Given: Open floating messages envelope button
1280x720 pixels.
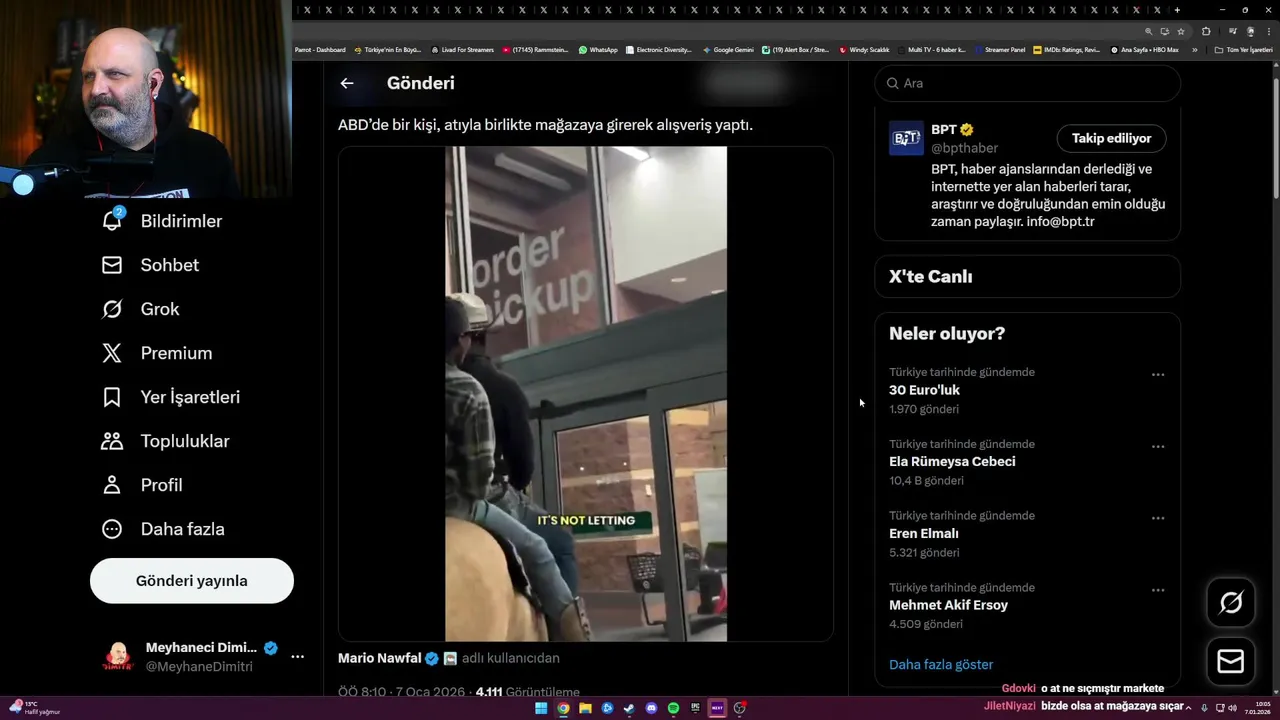Looking at the screenshot, I should click(1231, 661).
